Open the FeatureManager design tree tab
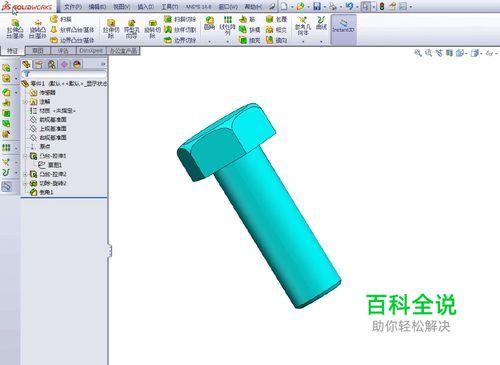 pyautogui.click(x=26, y=64)
